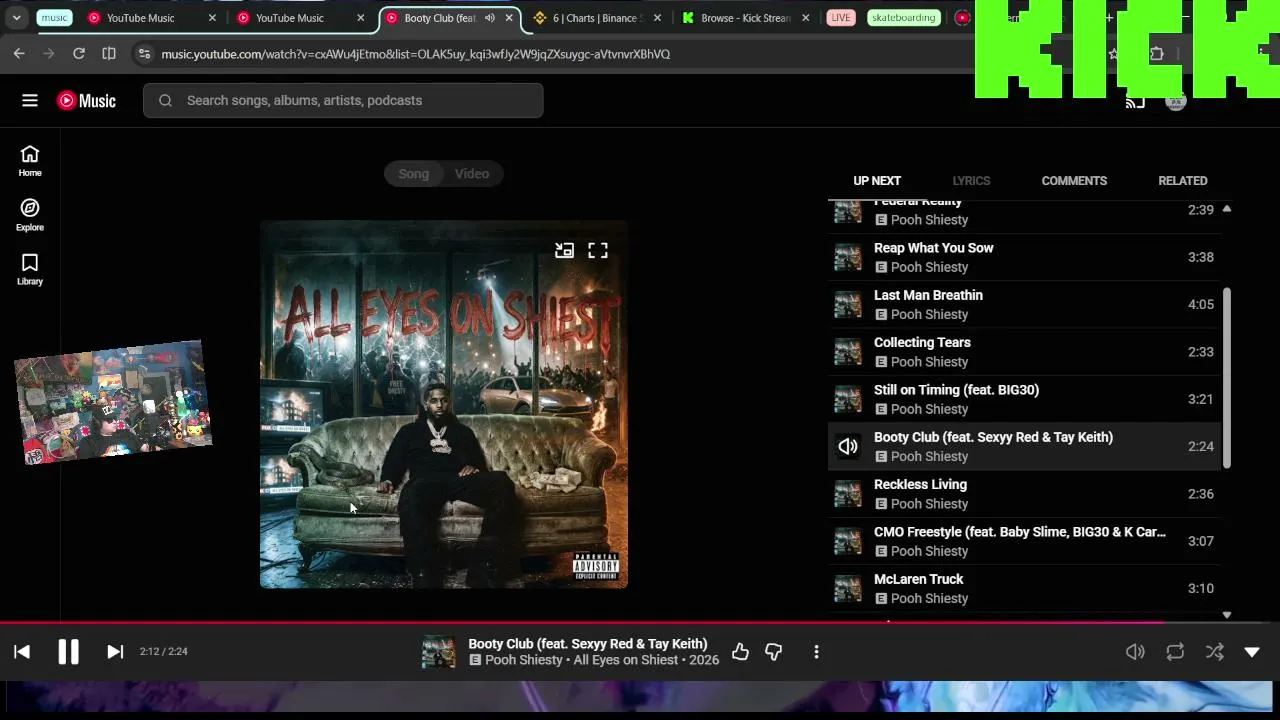Skip to the previous track

pos(22,652)
